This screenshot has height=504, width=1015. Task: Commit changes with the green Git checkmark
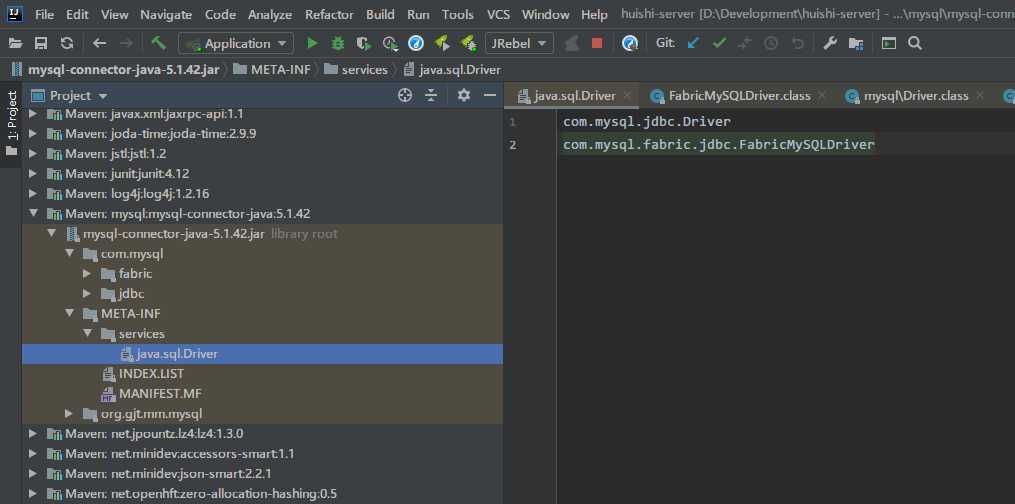click(719, 43)
